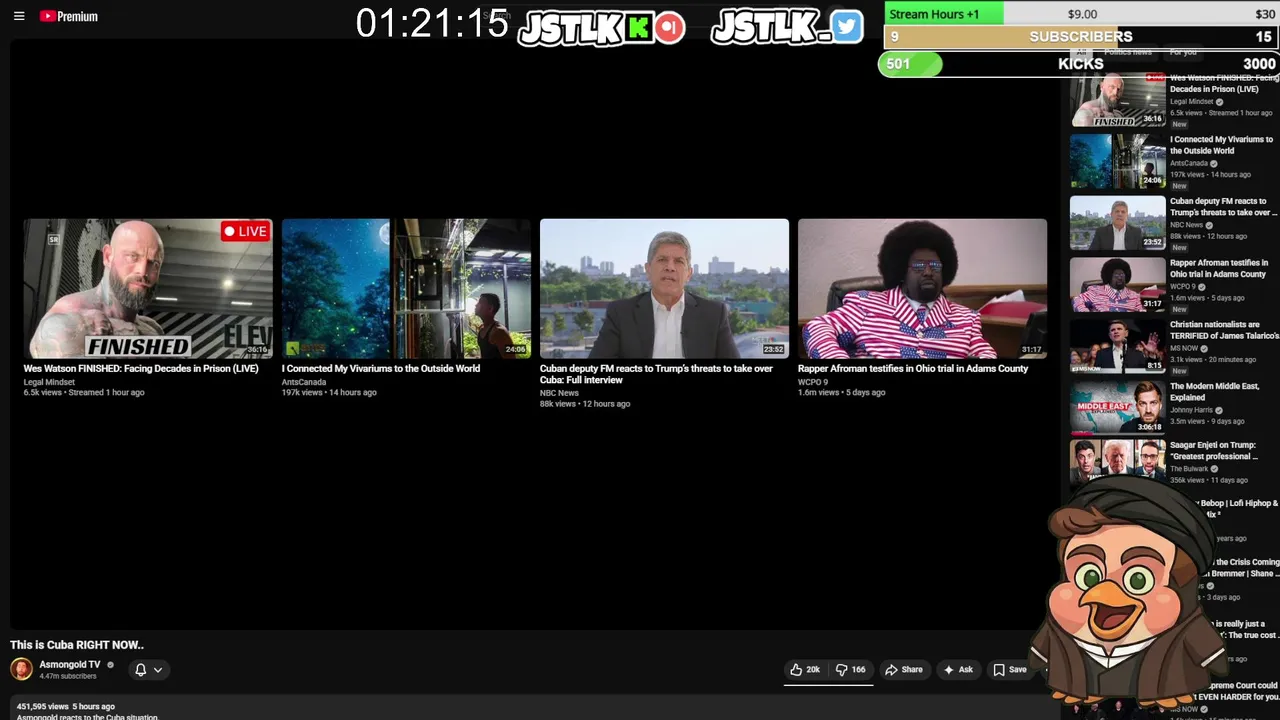Click the AntsCanada channel under endscreen video
Screen dimensions: 1280x720
tap(304, 382)
